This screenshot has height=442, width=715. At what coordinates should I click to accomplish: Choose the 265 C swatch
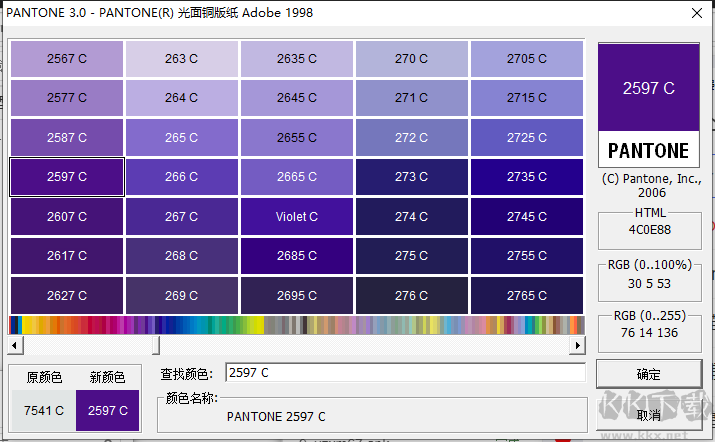click(181, 138)
